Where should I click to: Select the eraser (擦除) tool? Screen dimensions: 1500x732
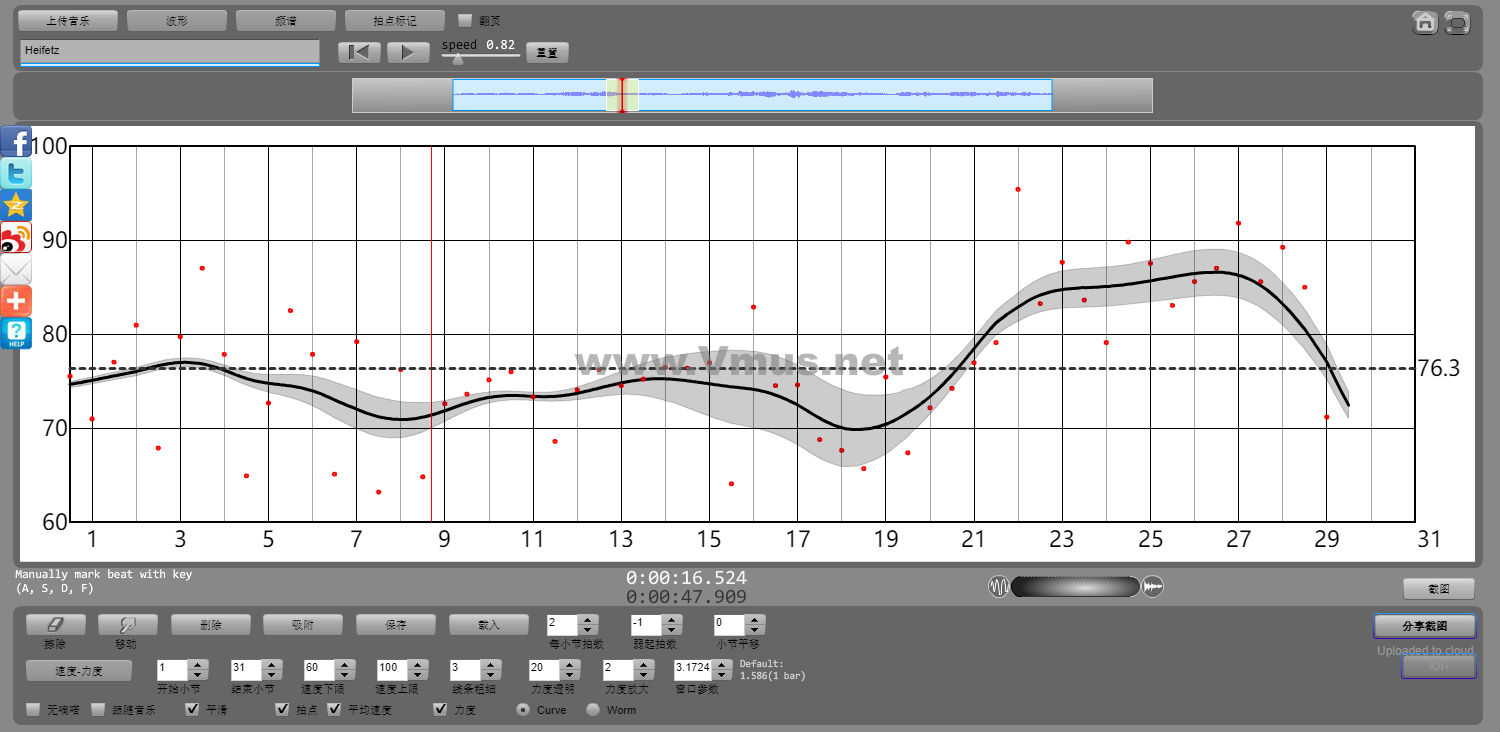55,624
